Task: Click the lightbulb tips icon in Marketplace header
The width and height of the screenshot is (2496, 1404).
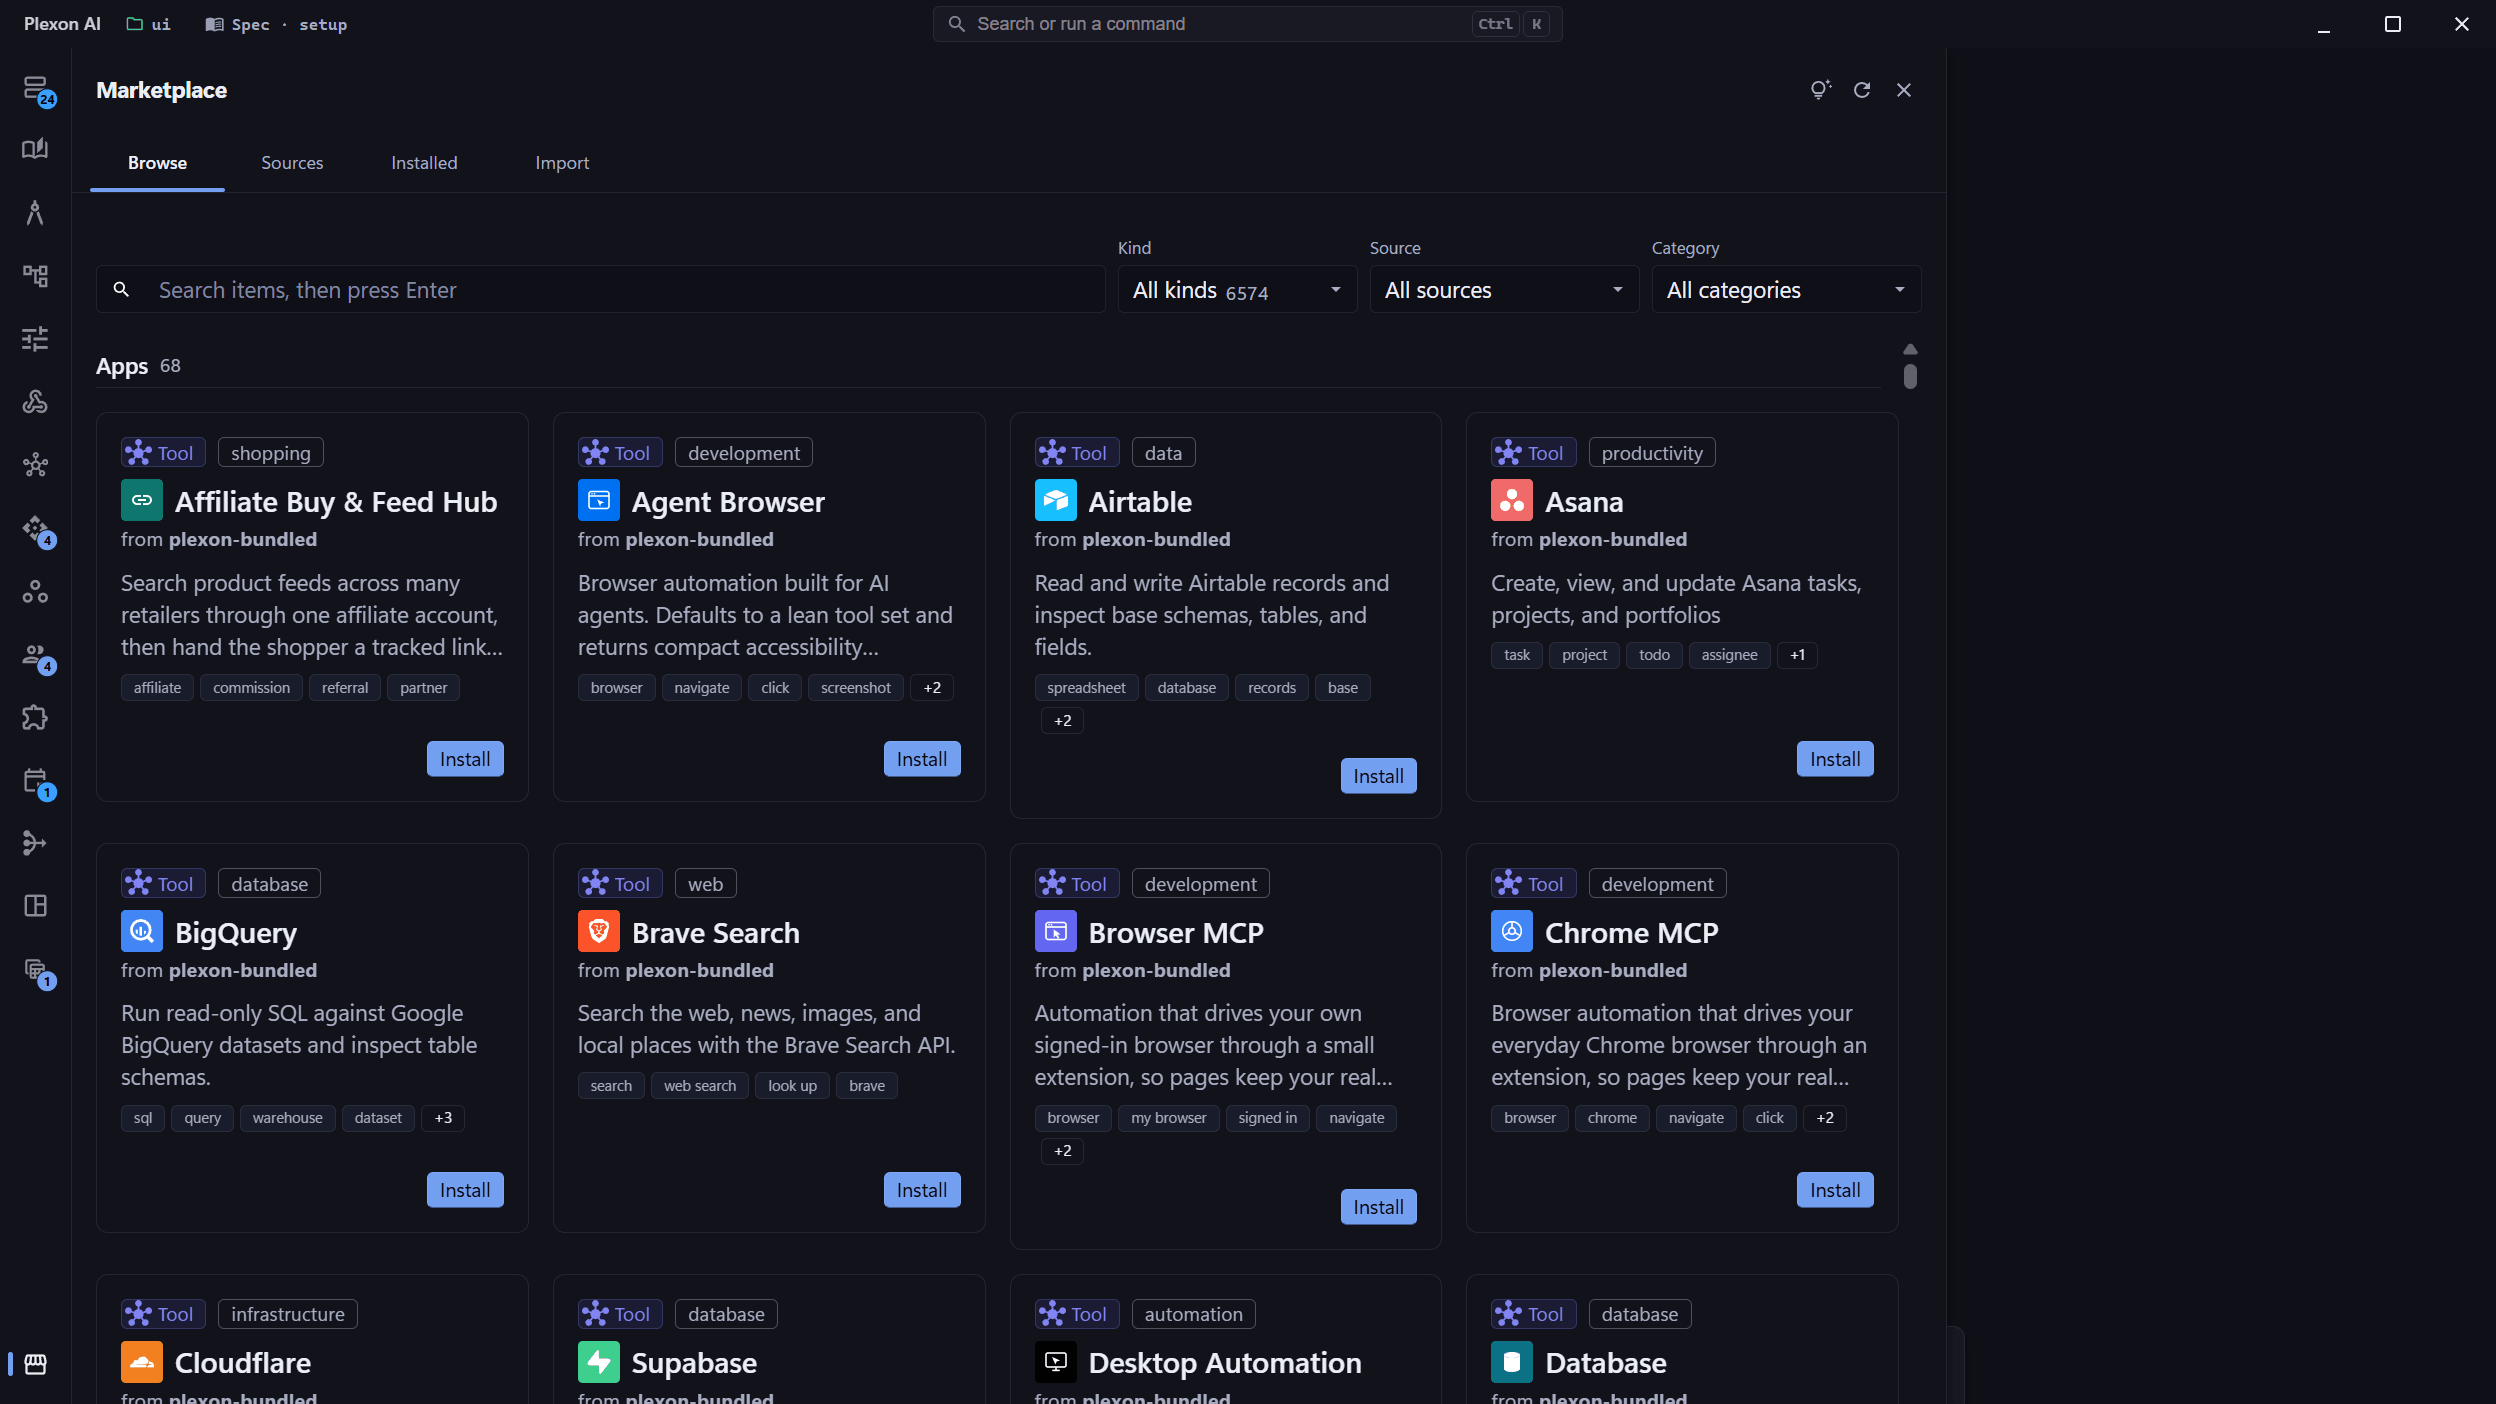Action: pyautogui.click(x=1820, y=90)
